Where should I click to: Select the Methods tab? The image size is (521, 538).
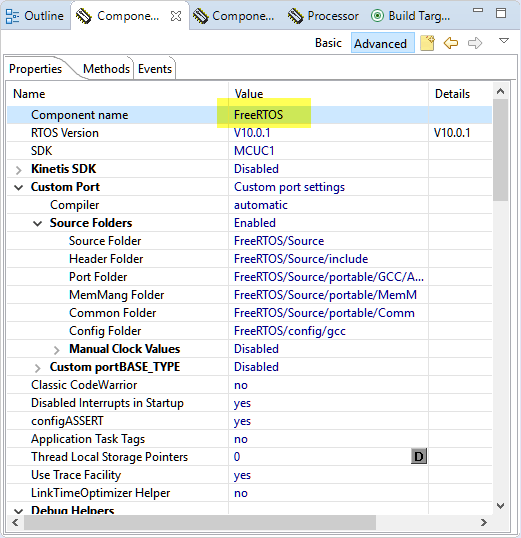[106, 69]
